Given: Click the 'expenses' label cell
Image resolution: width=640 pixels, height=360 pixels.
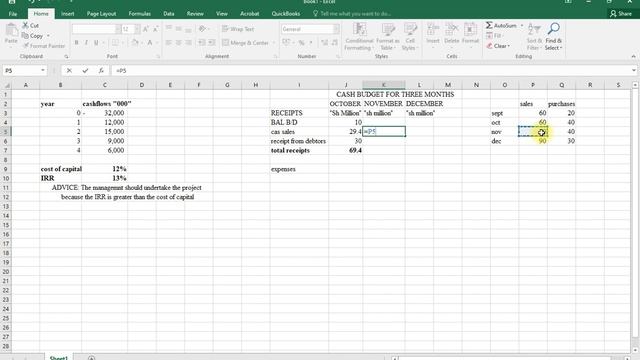Looking at the screenshot, I should [x=299, y=169].
